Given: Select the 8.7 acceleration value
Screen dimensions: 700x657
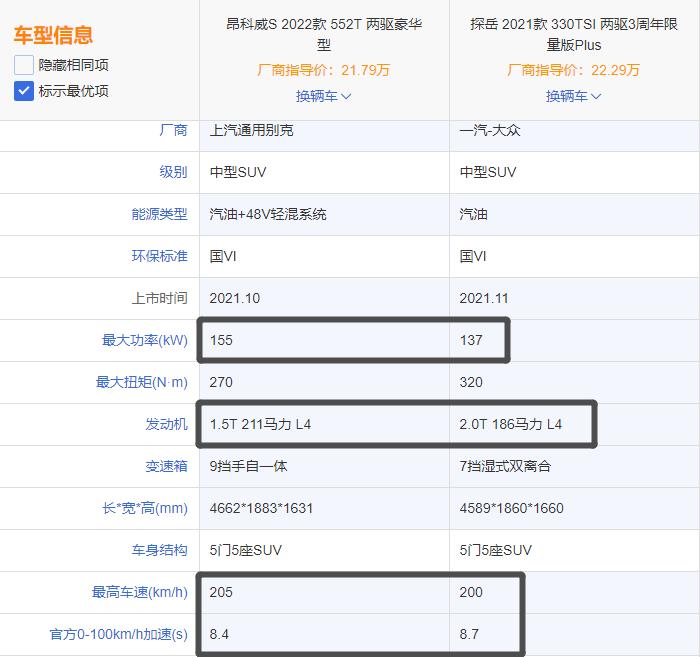Looking at the screenshot, I should point(469,634).
